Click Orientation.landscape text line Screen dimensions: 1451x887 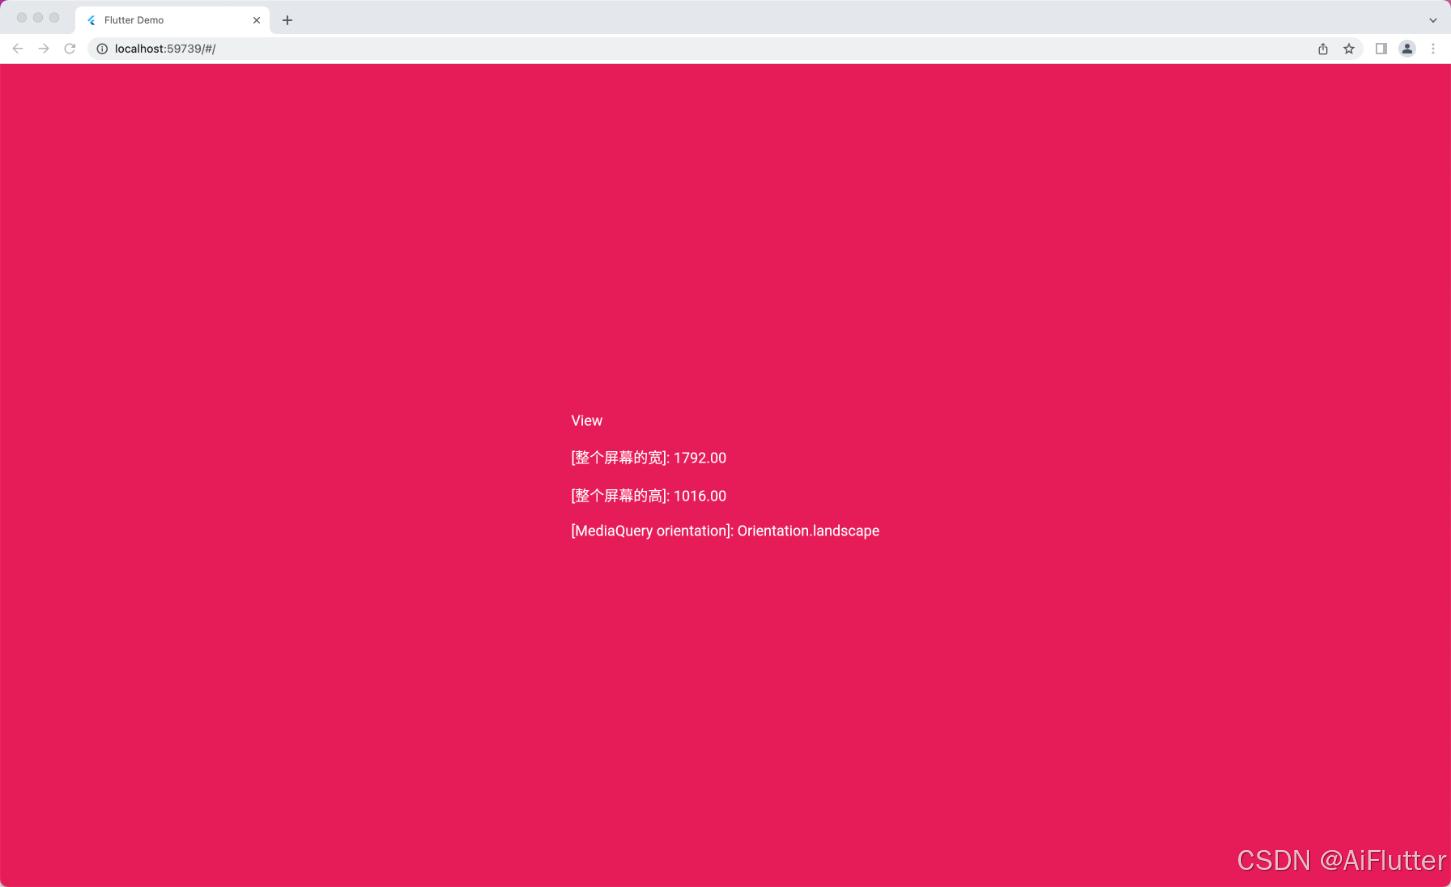click(x=725, y=531)
